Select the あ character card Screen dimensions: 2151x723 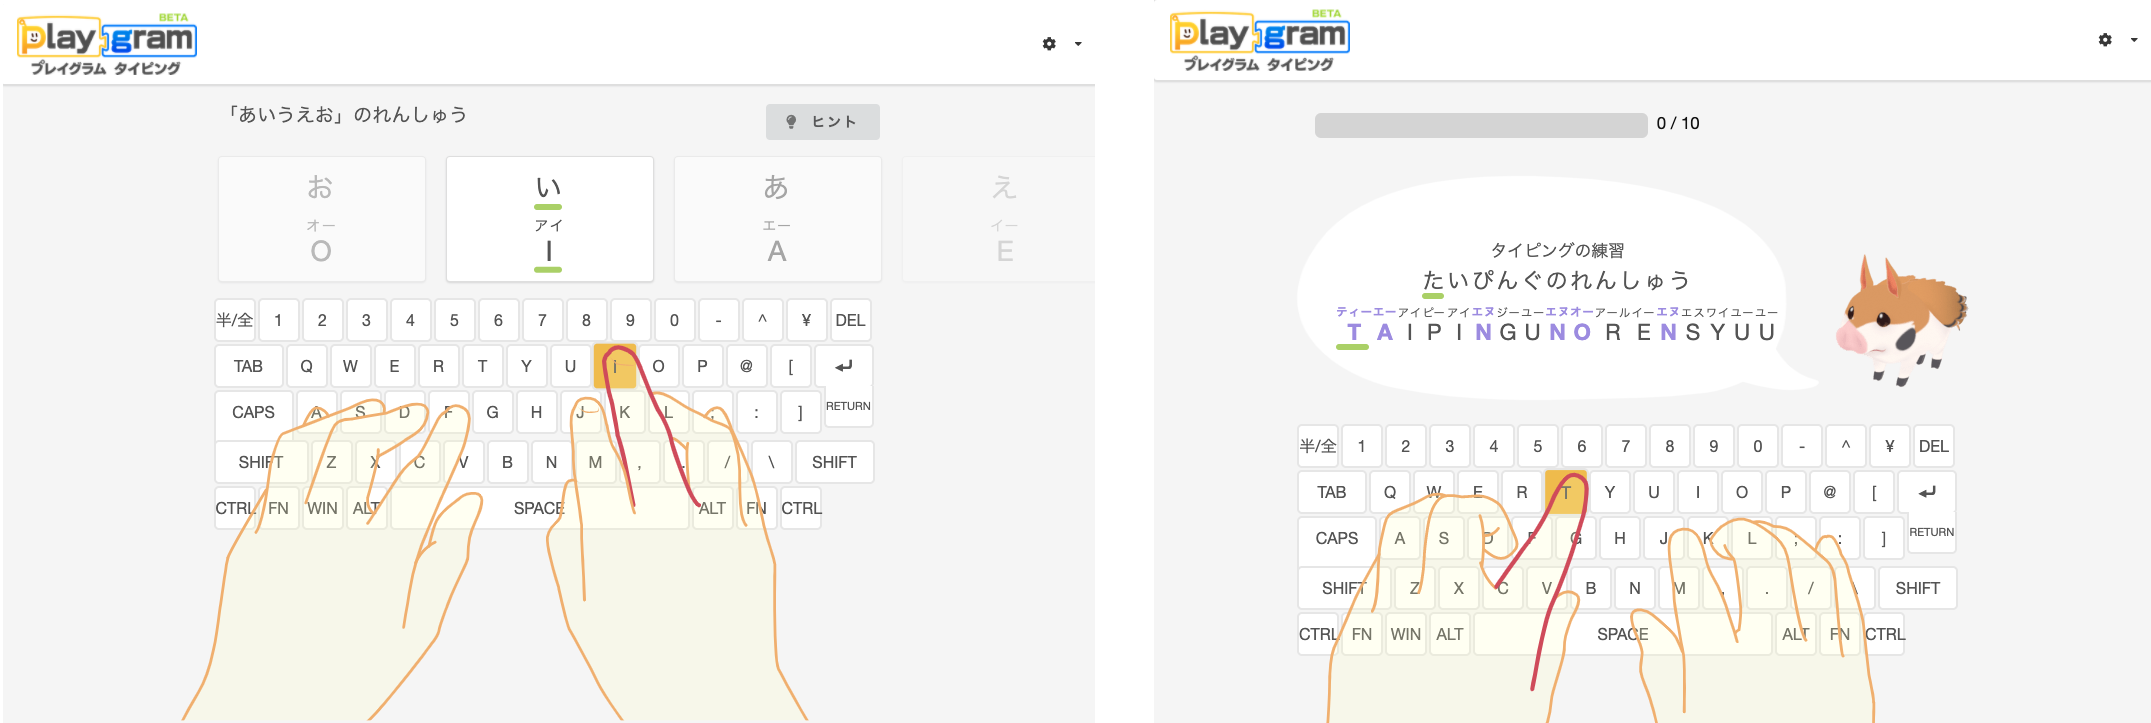tap(777, 219)
